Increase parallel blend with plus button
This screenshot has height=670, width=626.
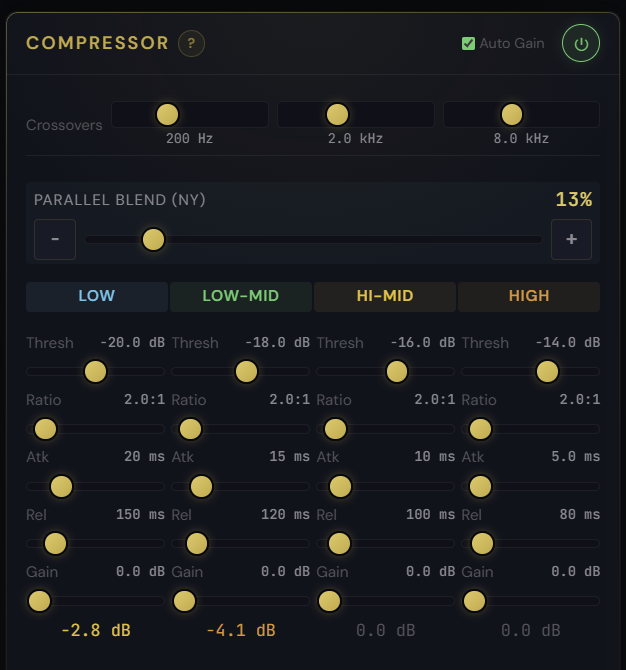(x=571, y=239)
